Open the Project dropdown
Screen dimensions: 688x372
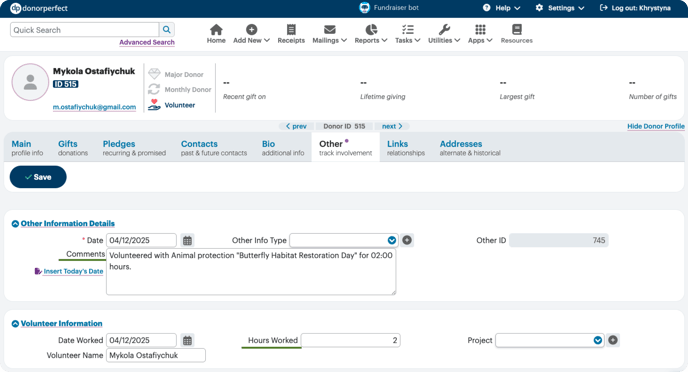coord(550,340)
